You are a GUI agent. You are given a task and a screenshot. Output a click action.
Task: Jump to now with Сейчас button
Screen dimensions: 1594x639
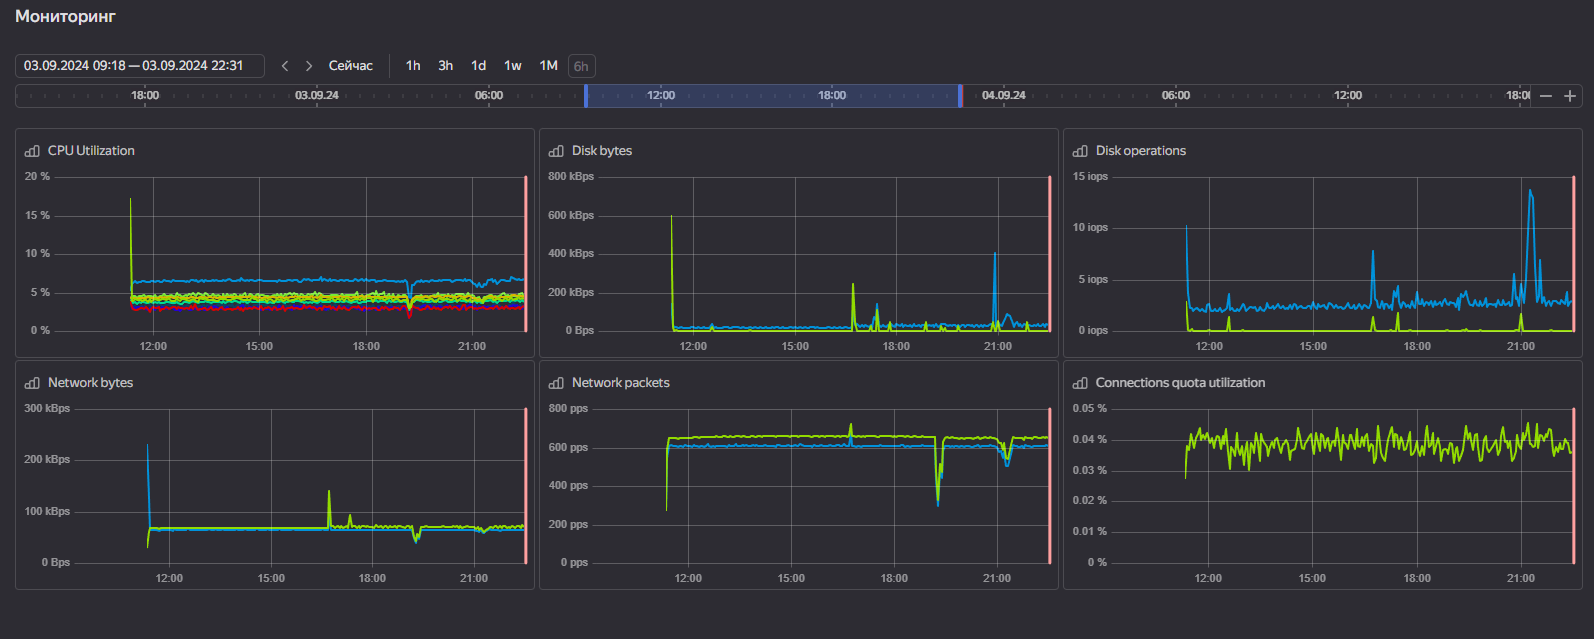(x=351, y=66)
